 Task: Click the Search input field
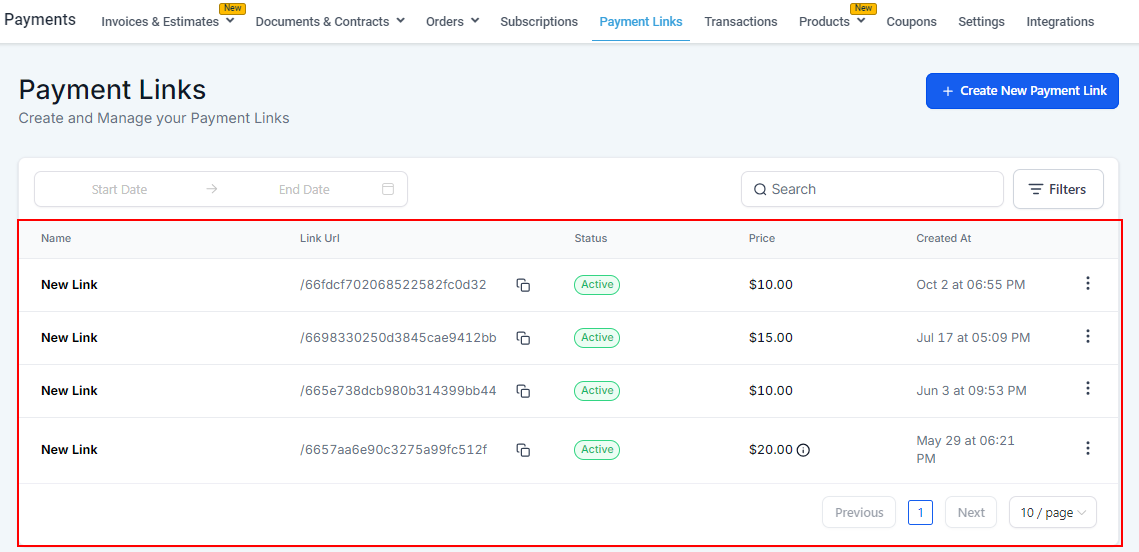point(872,189)
